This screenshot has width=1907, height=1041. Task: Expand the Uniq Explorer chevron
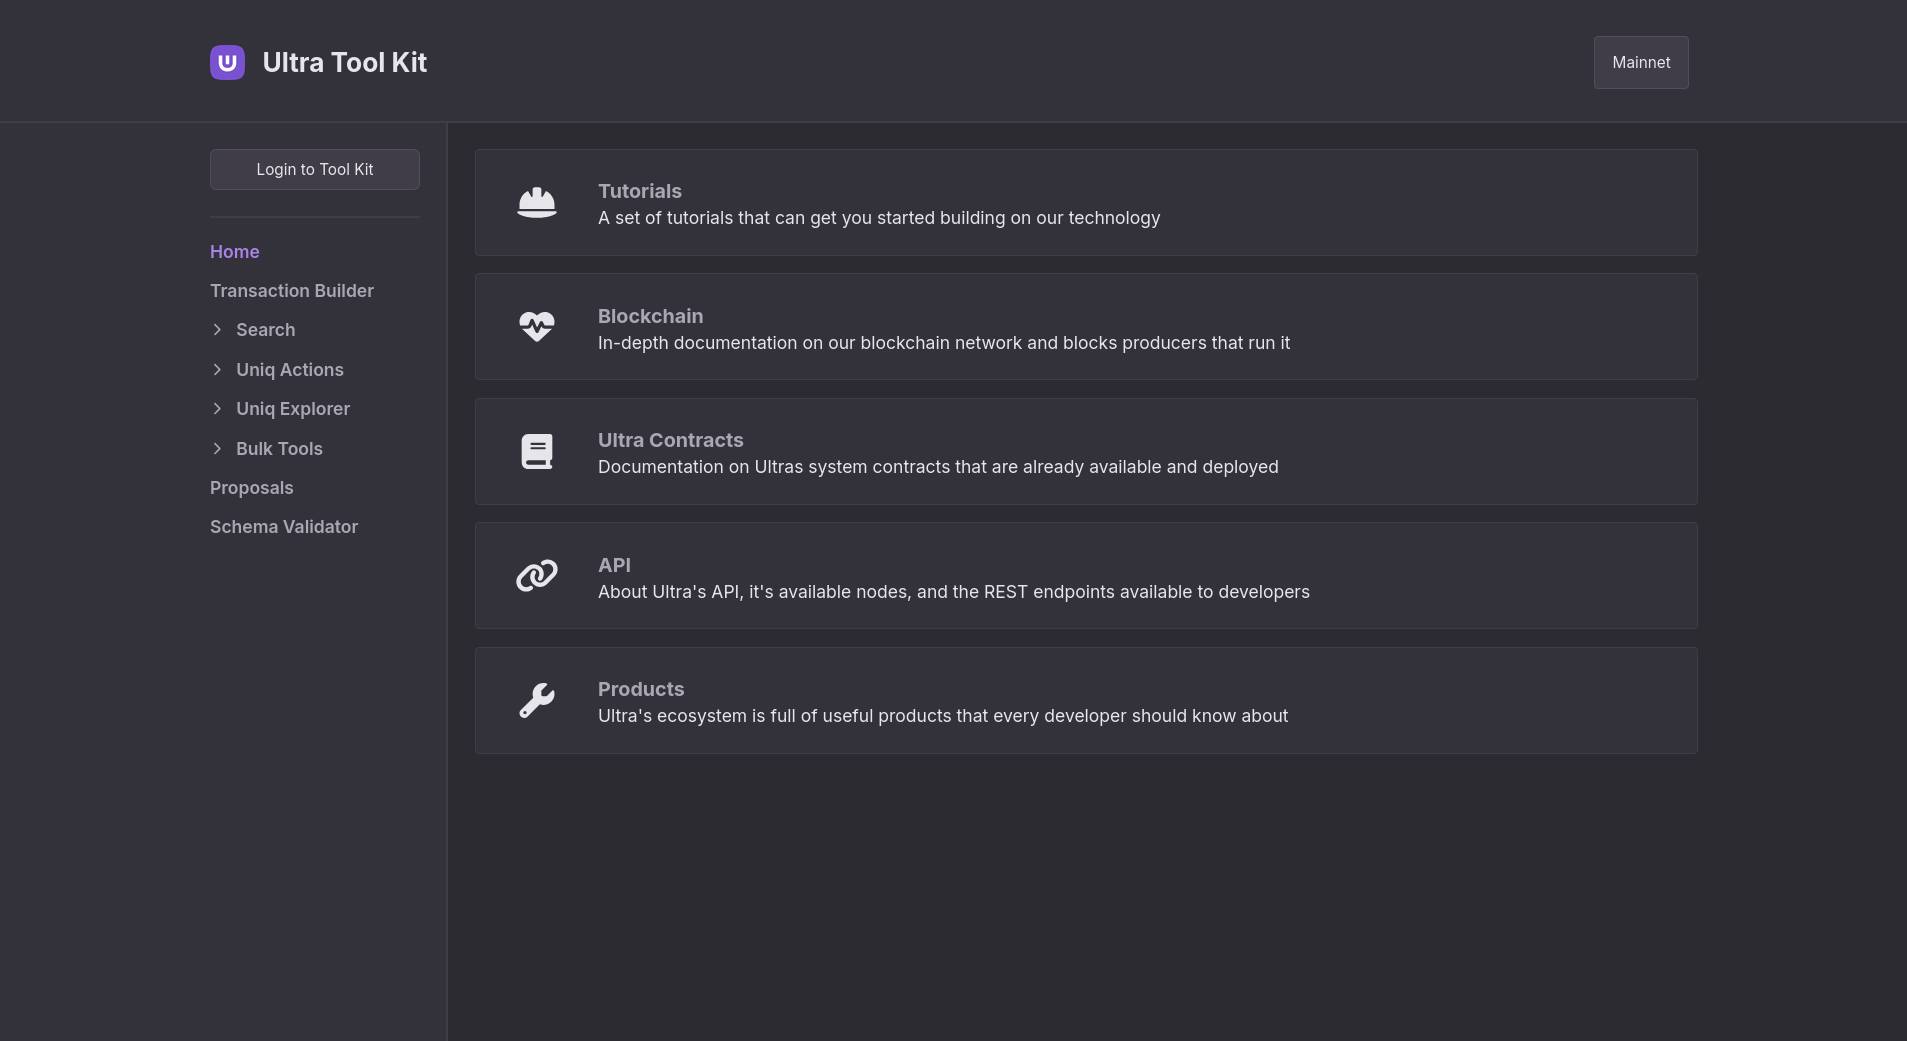point(217,409)
